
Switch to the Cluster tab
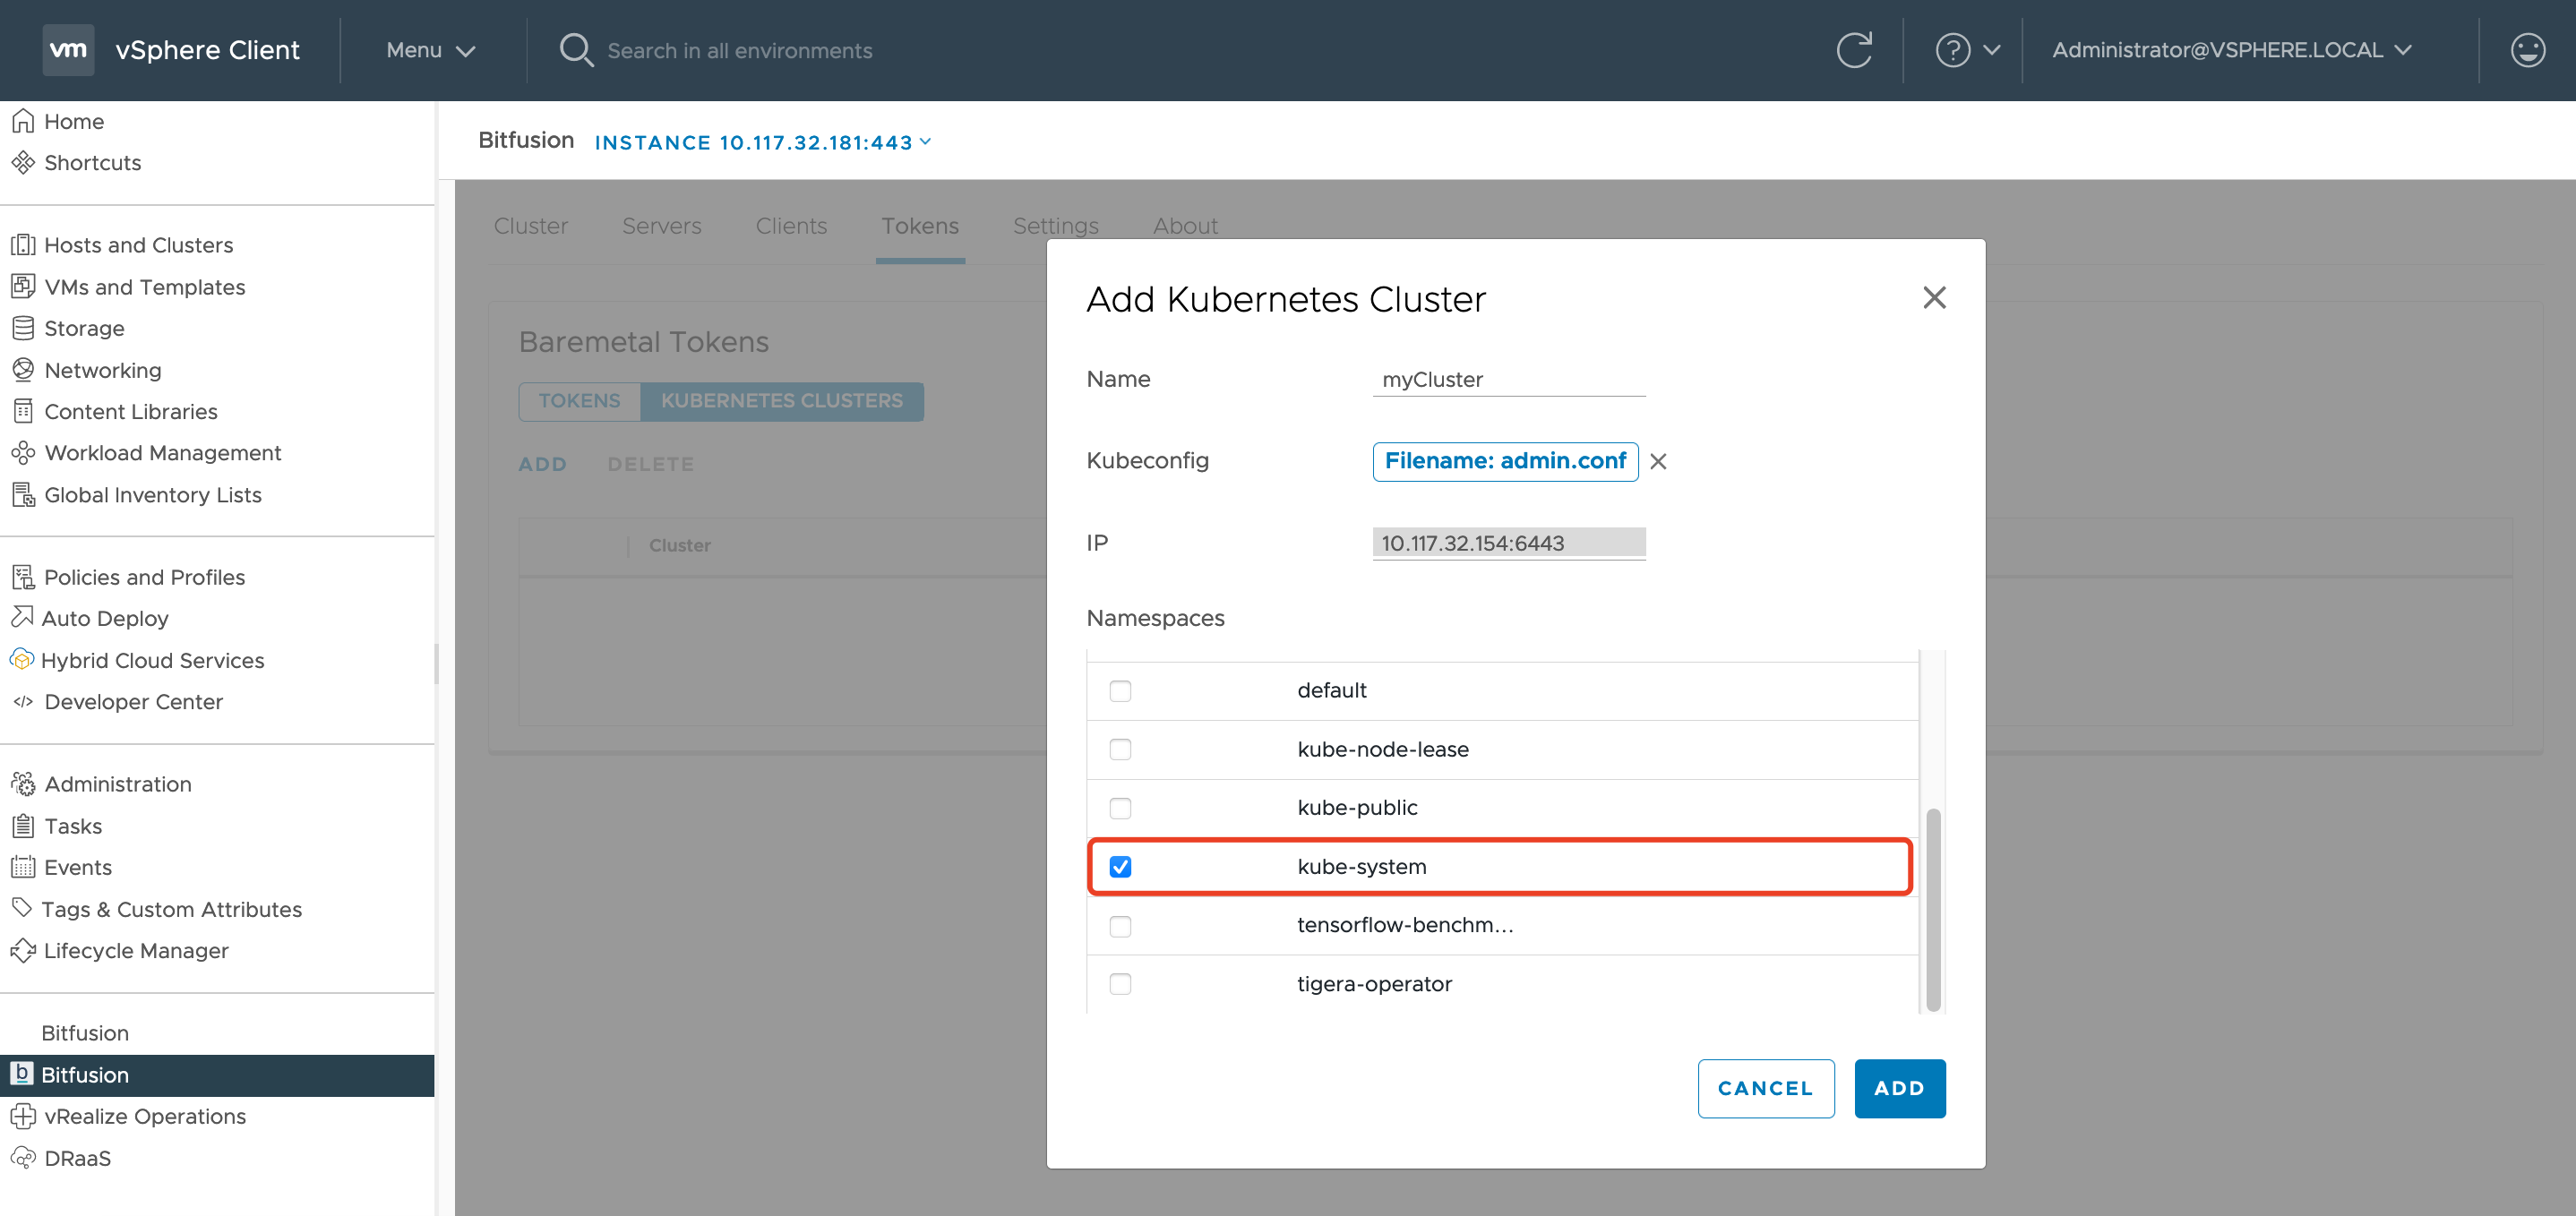pyautogui.click(x=530, y=226)
